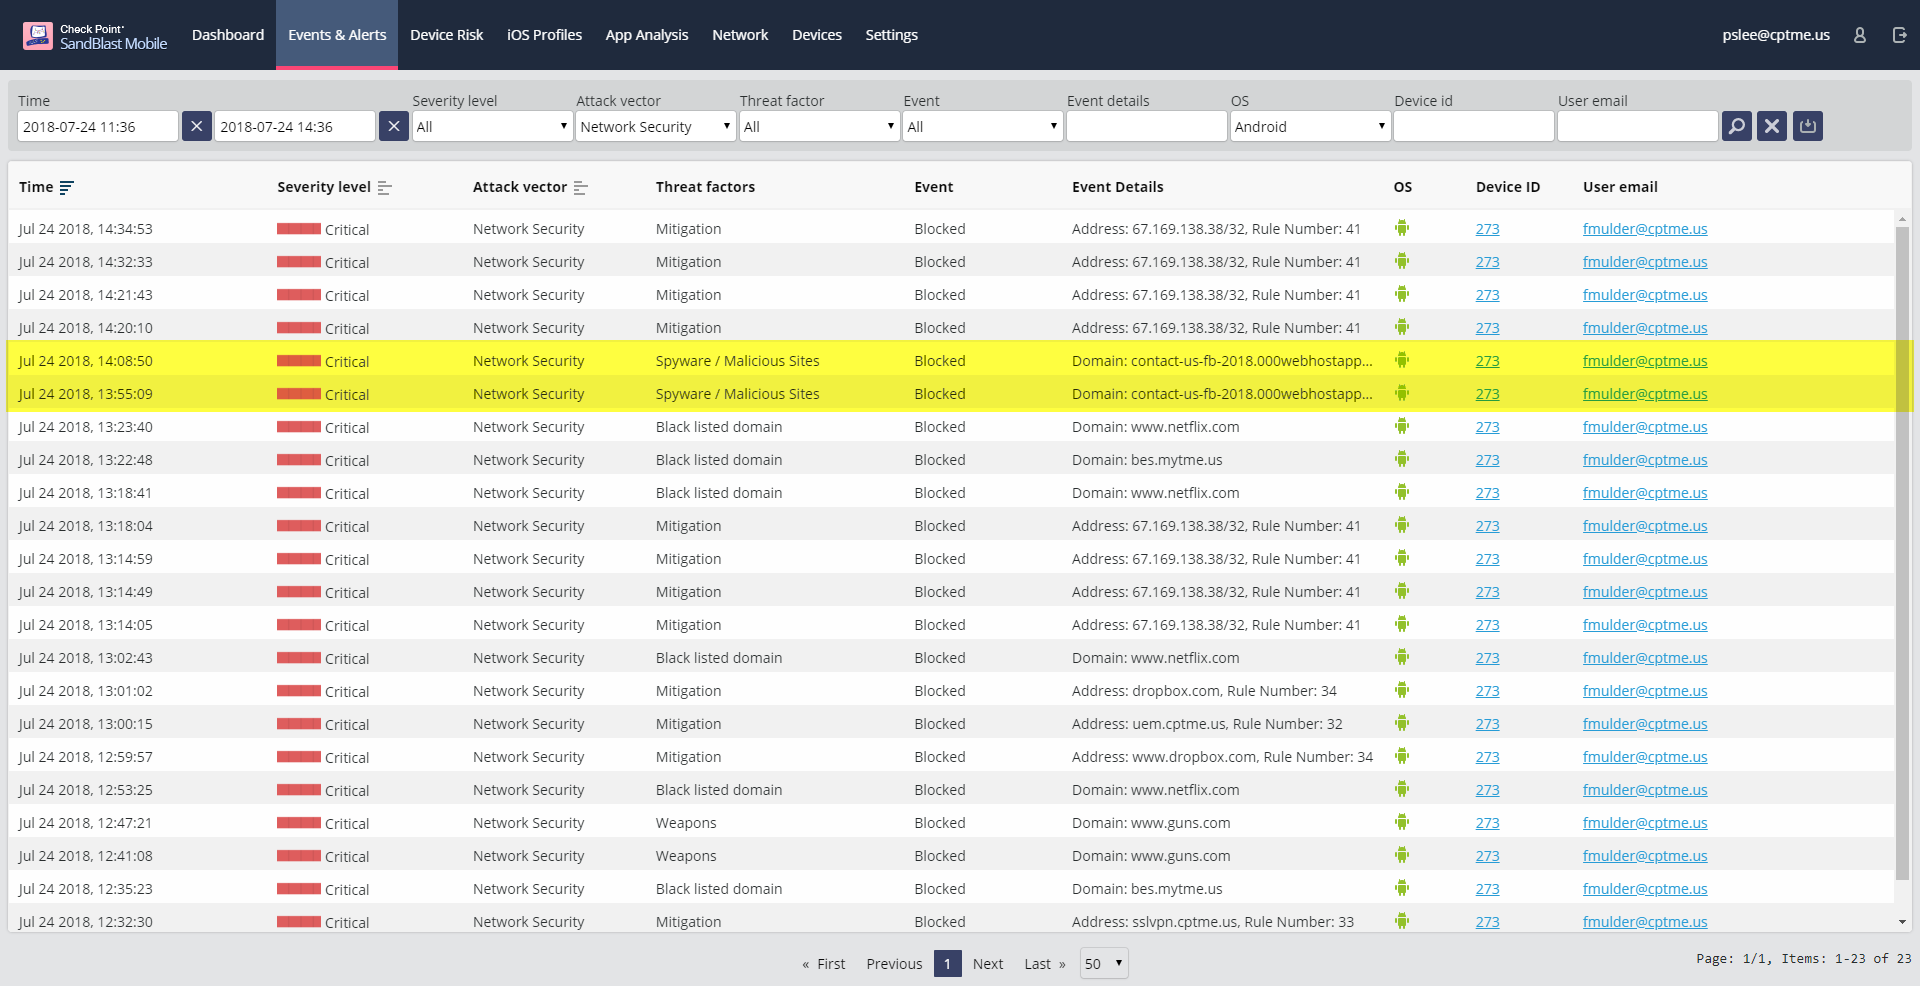Export events with download icon
The width and height of the screenshot is (1920, 986).
pos(1808,126)
